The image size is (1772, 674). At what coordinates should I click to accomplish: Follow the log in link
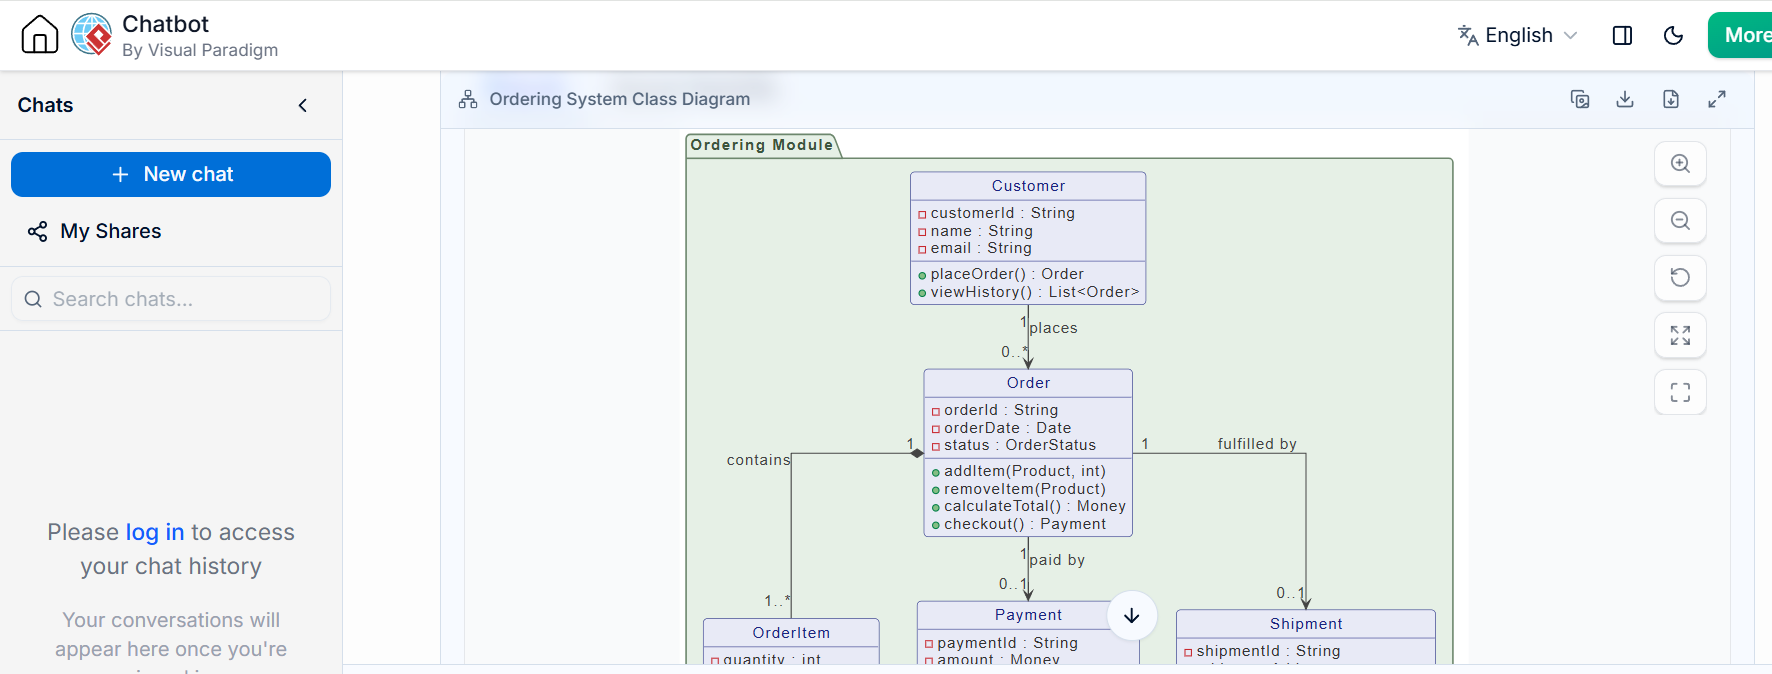pos(155,532)
